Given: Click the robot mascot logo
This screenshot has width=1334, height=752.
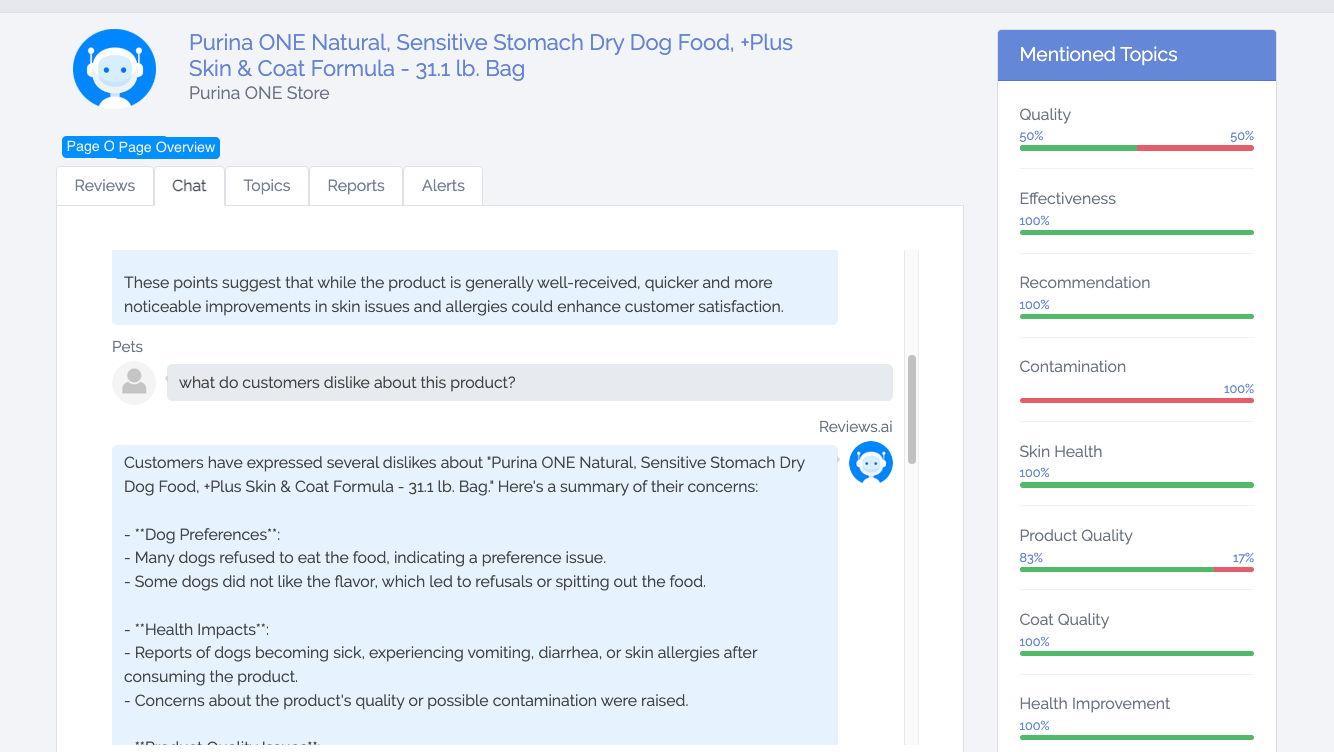Looking at the screenshot, I should [113, 68].
